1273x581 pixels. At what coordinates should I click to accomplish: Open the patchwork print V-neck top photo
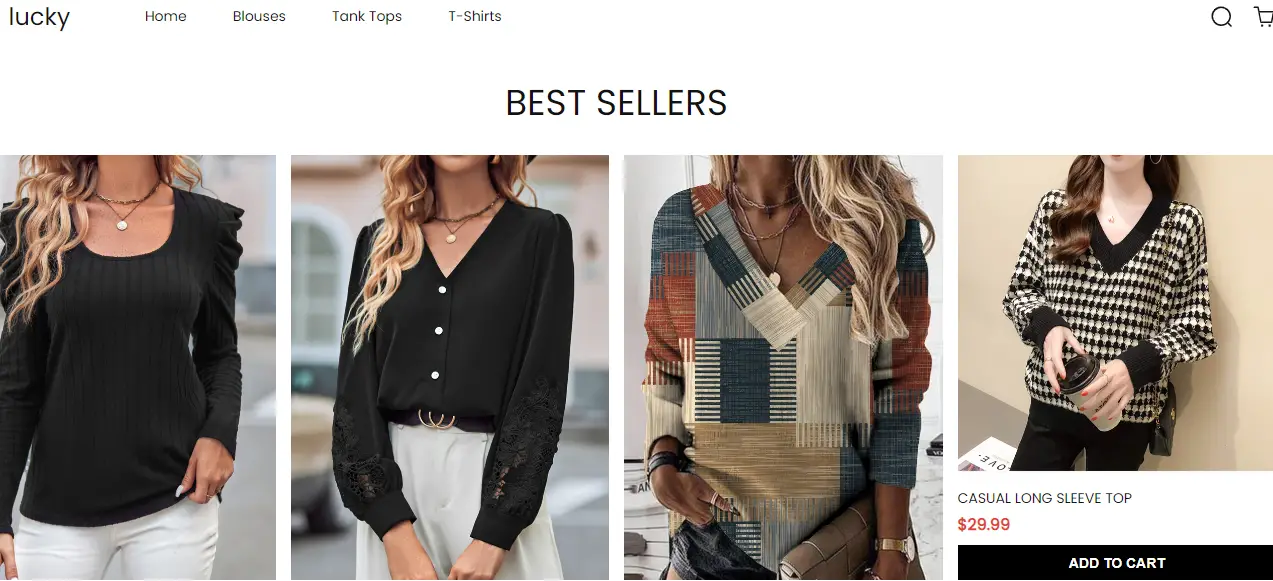(783, 368)
